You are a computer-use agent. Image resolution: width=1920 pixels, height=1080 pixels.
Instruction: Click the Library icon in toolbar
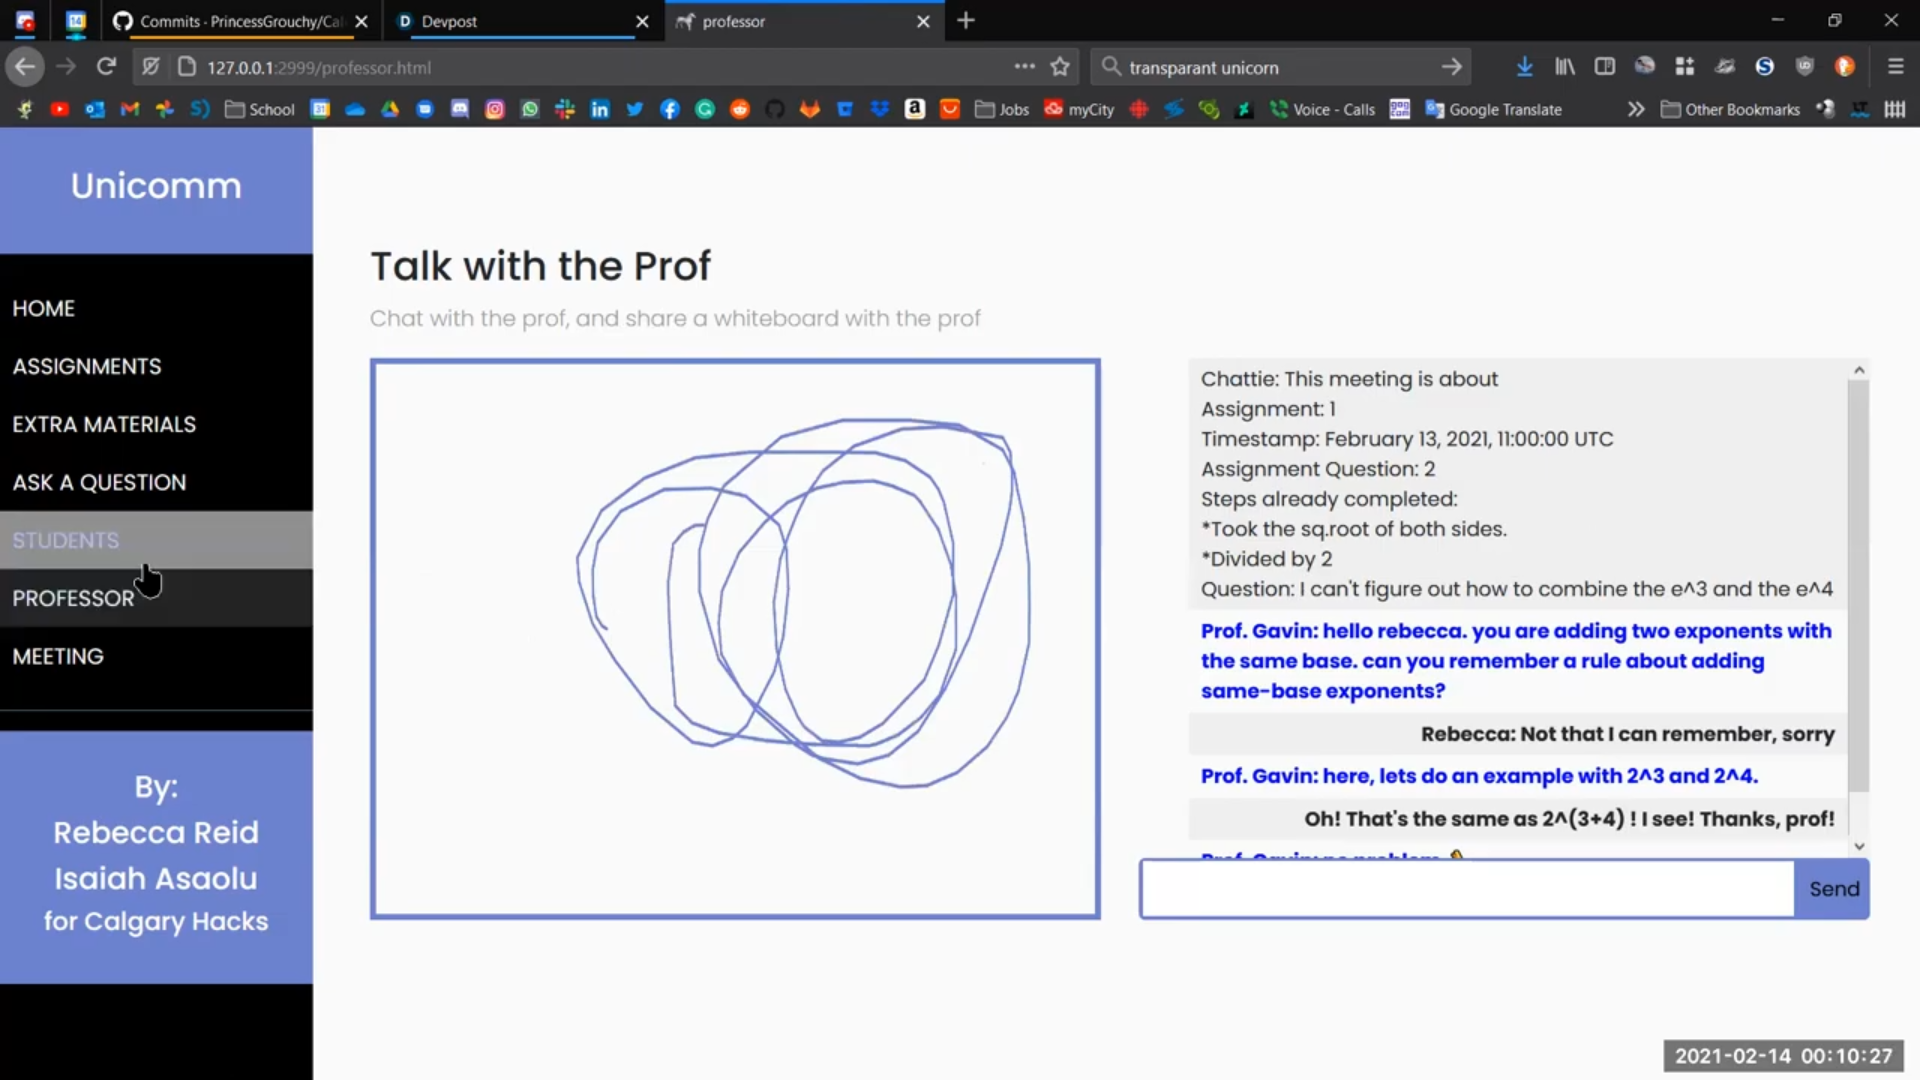click(x=1565, y=67)
